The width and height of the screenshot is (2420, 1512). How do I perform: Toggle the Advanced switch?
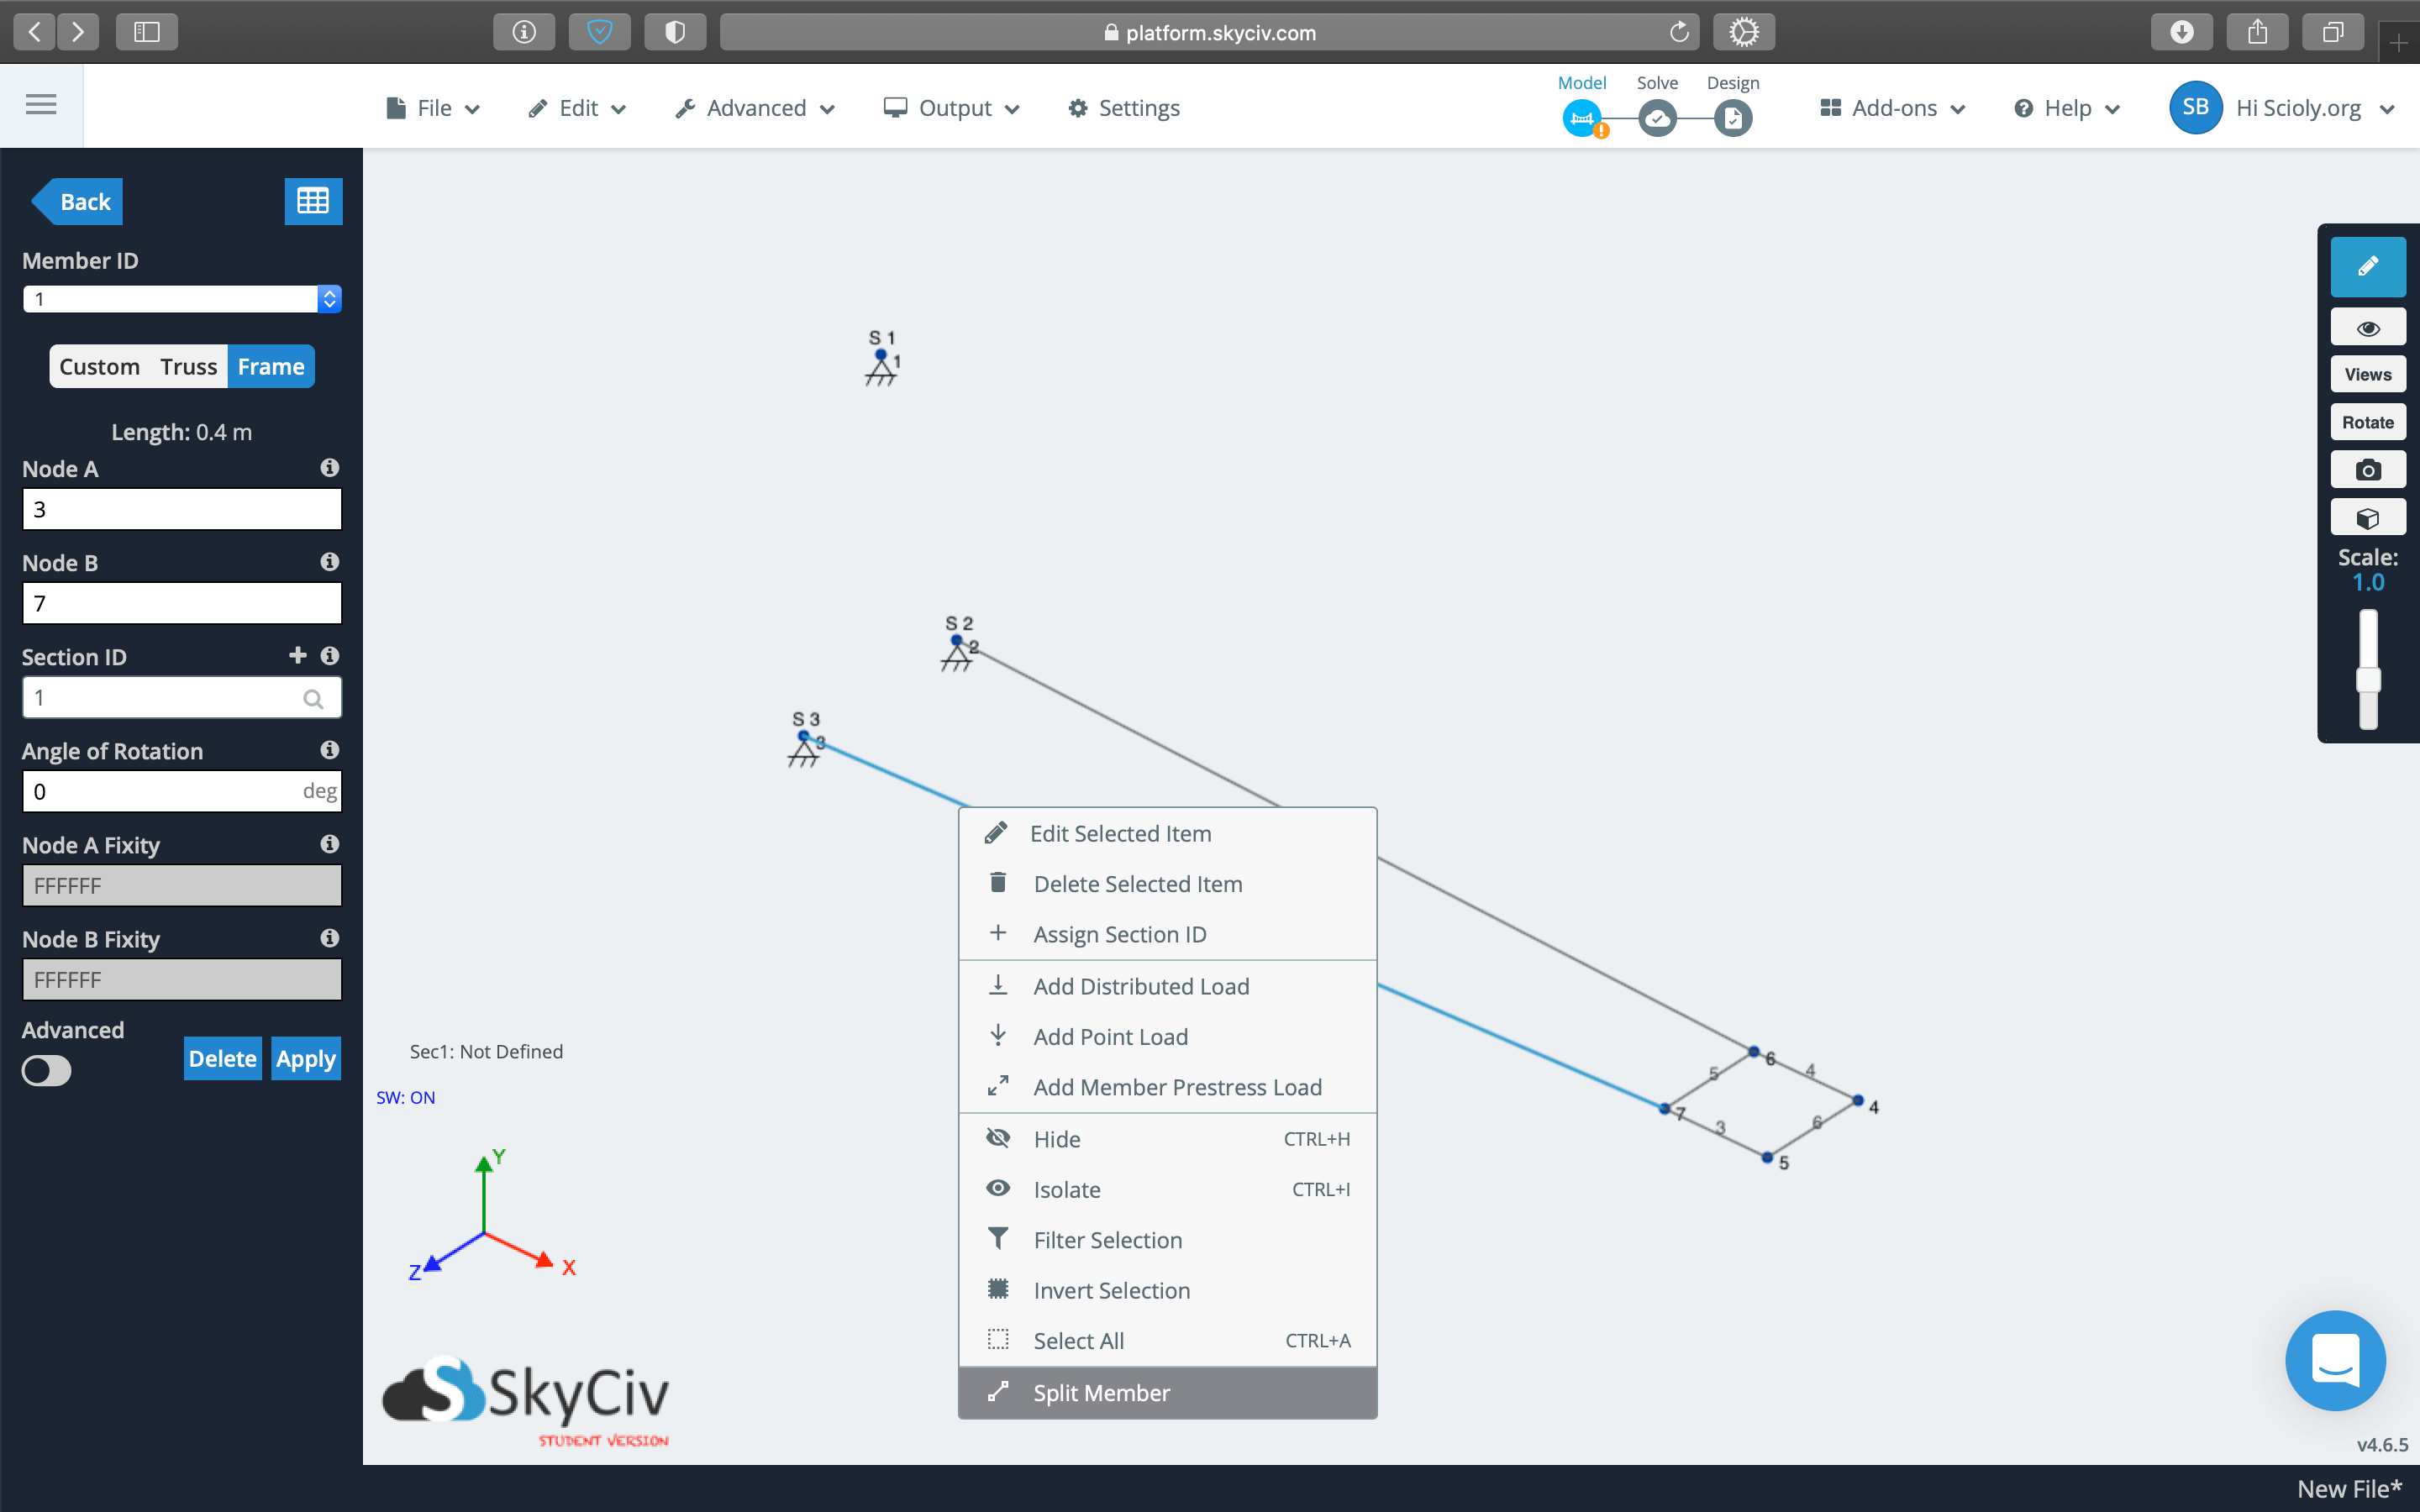47,1071
